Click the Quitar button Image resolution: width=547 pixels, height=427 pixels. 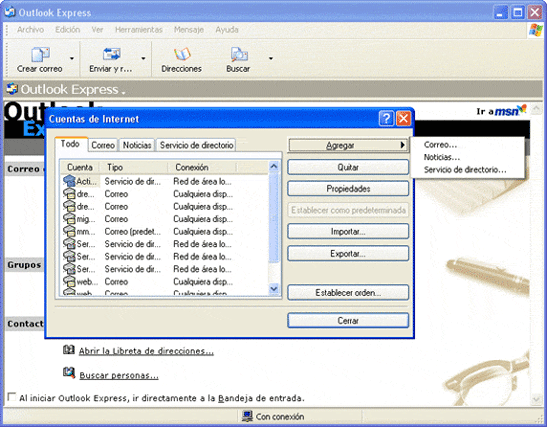[348, 167]
